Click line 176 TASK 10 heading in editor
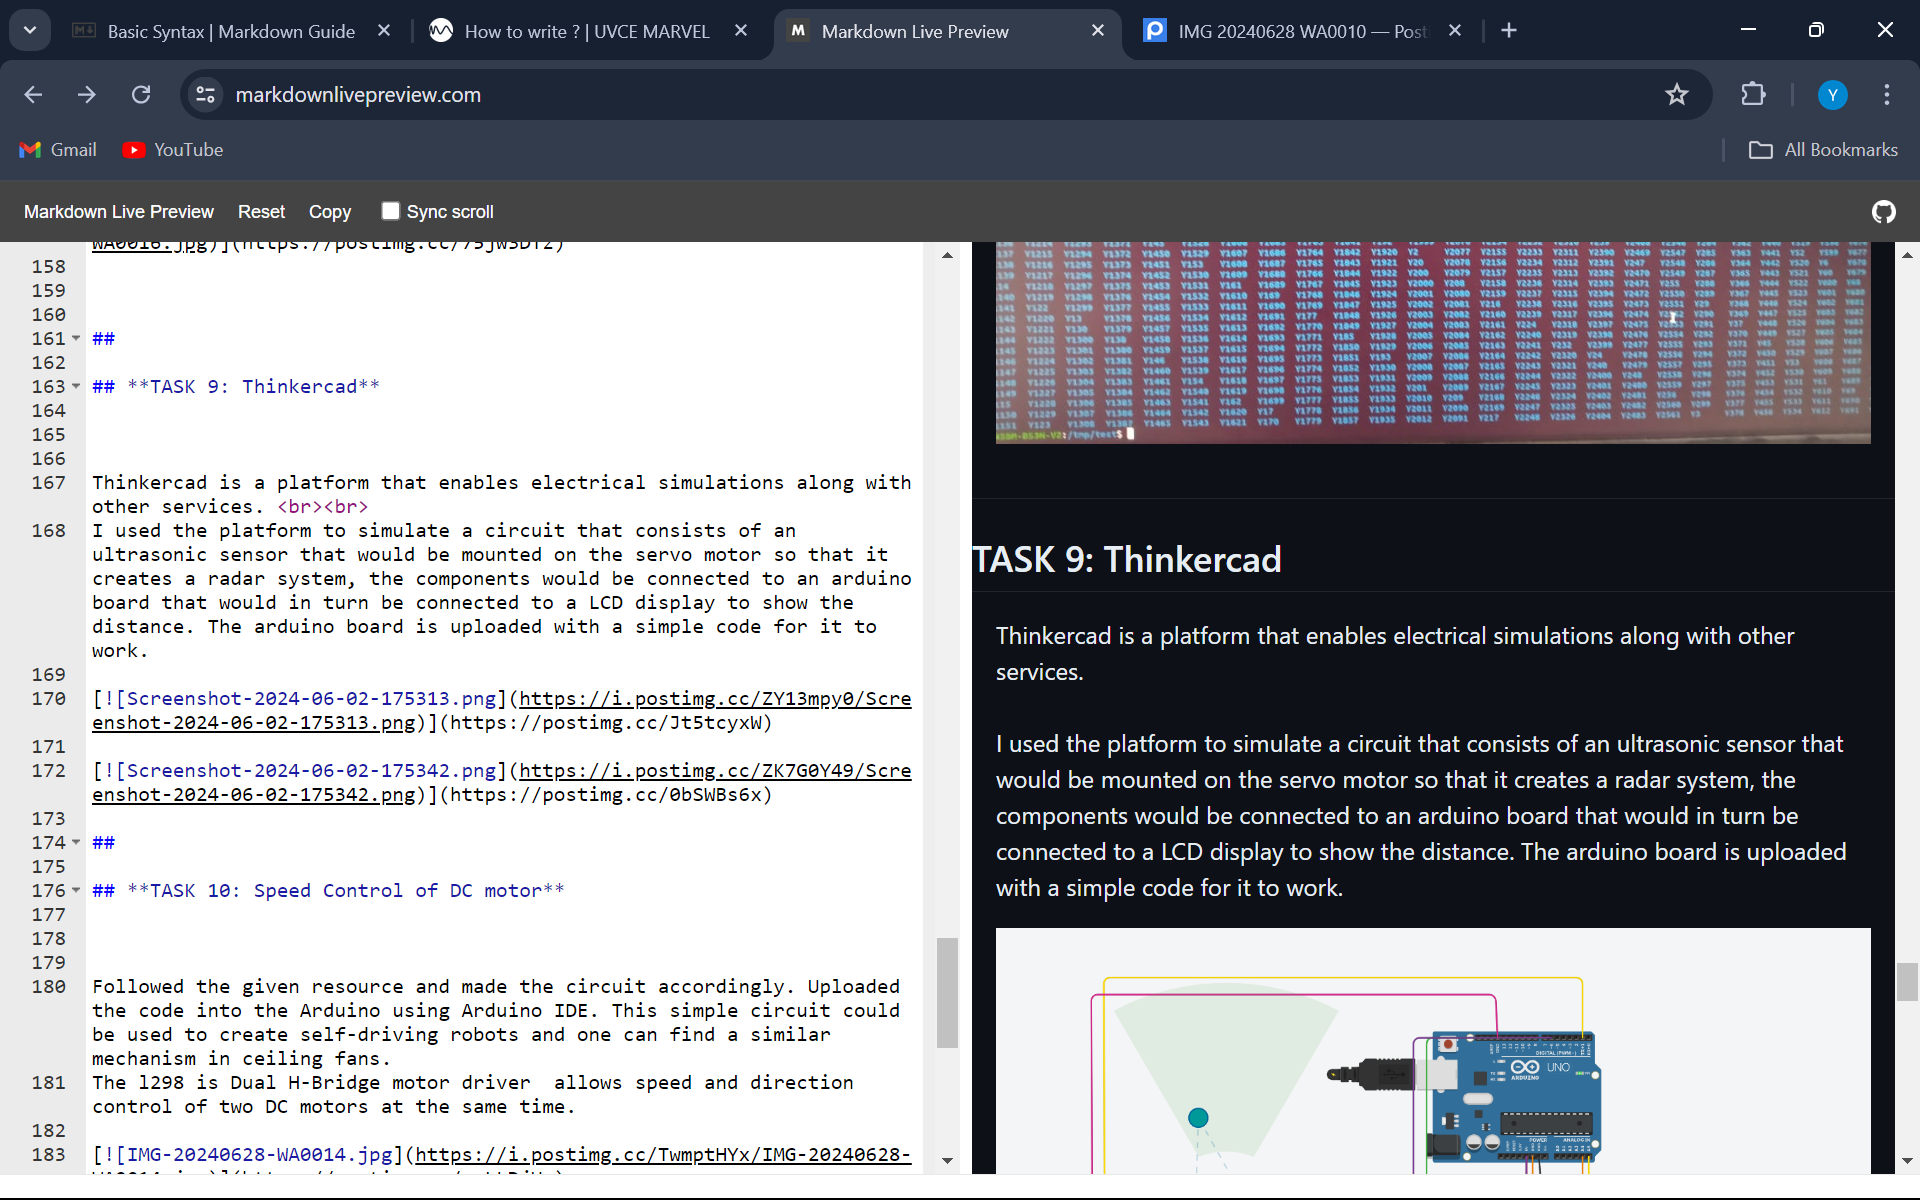 point(328,890)
